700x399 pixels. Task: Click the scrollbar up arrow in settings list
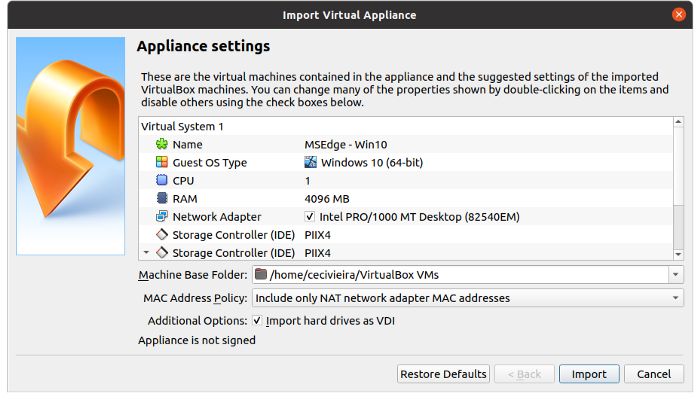[x=678, y=122]
